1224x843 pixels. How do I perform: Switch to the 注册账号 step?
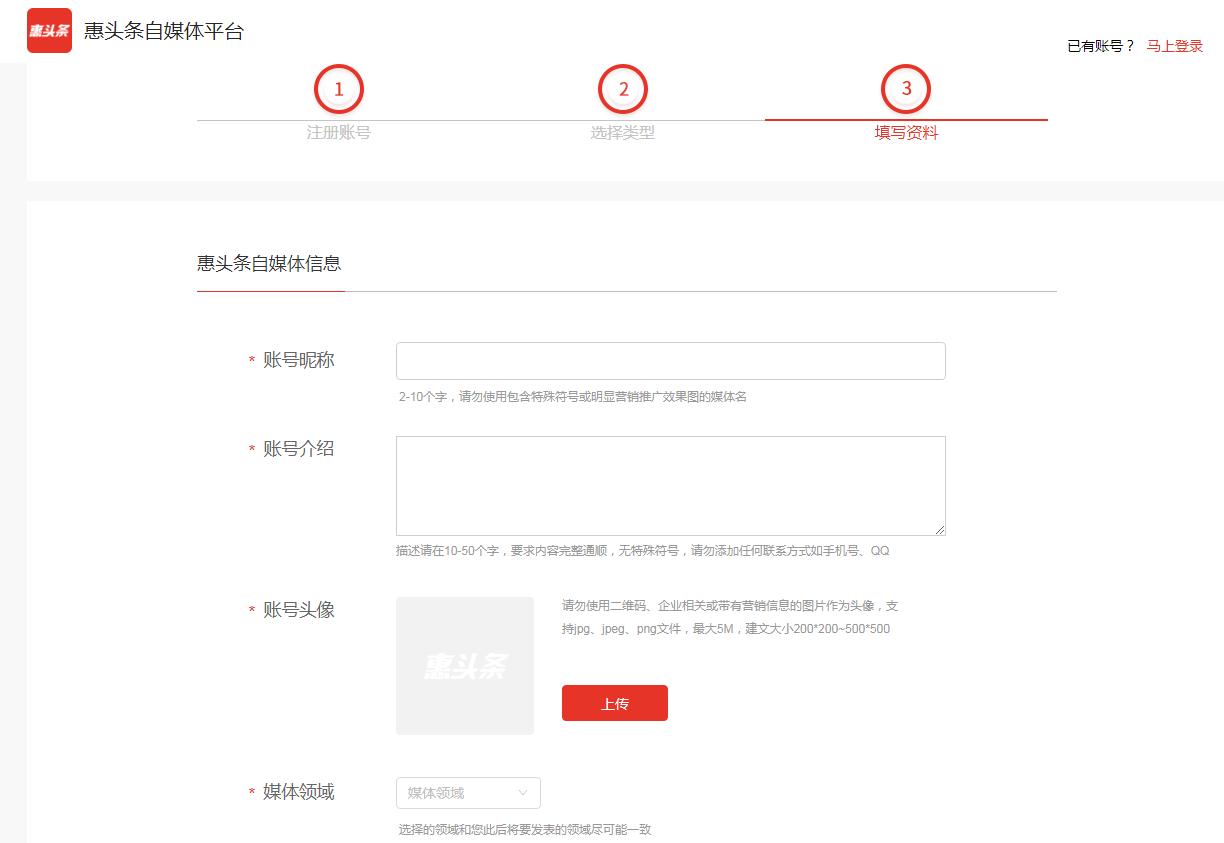[x=339, y=132]
